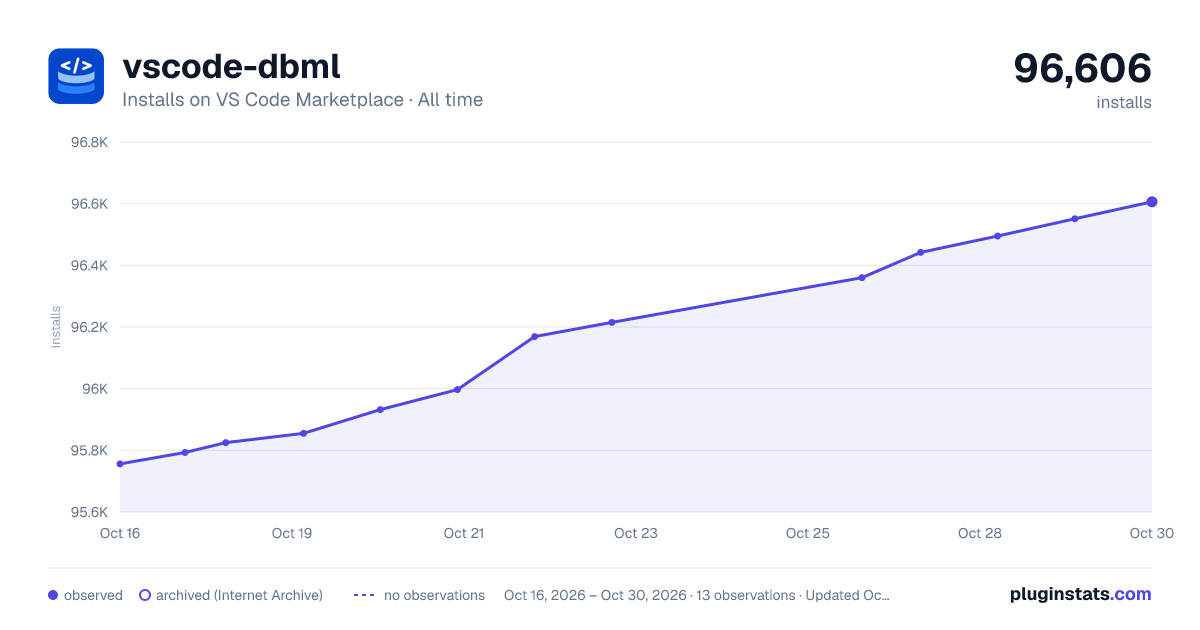The image size is (1200, 630).
Task: Click the date range and 13 observations footer text
Action: pos(697,595)
